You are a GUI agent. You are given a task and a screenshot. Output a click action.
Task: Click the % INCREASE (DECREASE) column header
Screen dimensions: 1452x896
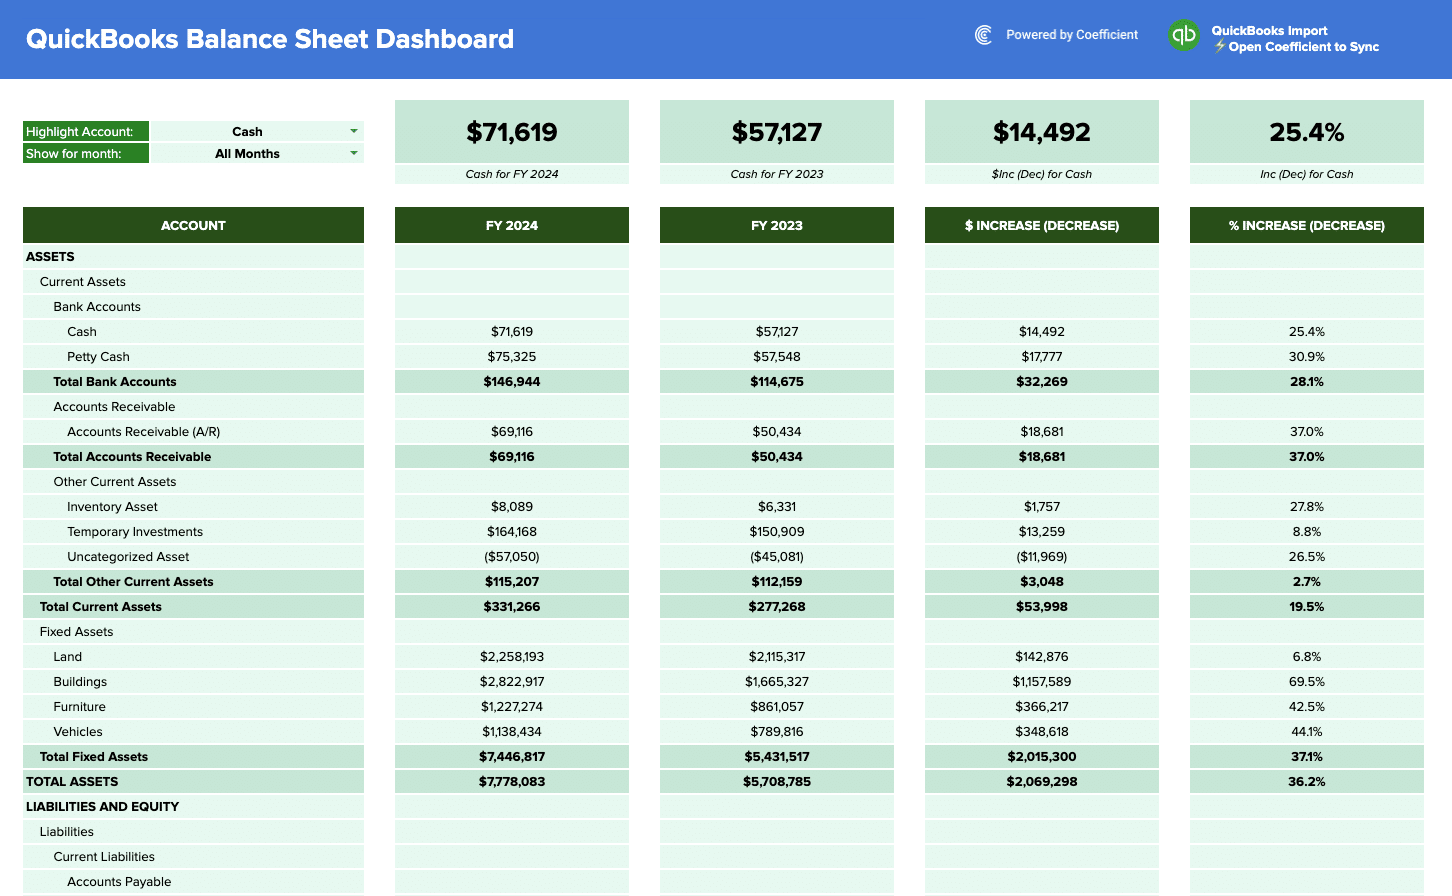pos(1306,225)
